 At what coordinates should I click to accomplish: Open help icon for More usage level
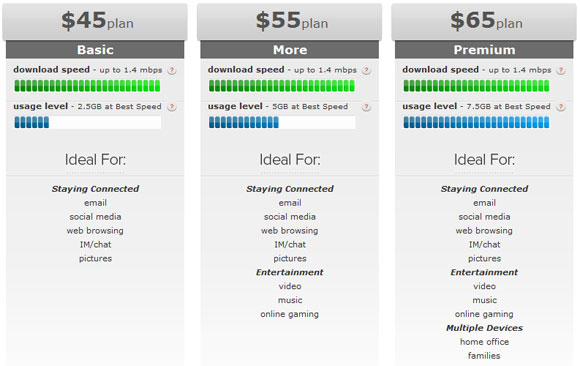(366, 107)
